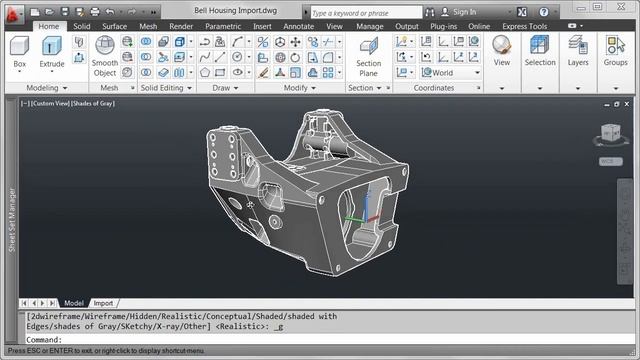The width and height of the screenshot is (640, 360).
Task: Switch to the Express Tools tab
Action: tap(524, 26)
